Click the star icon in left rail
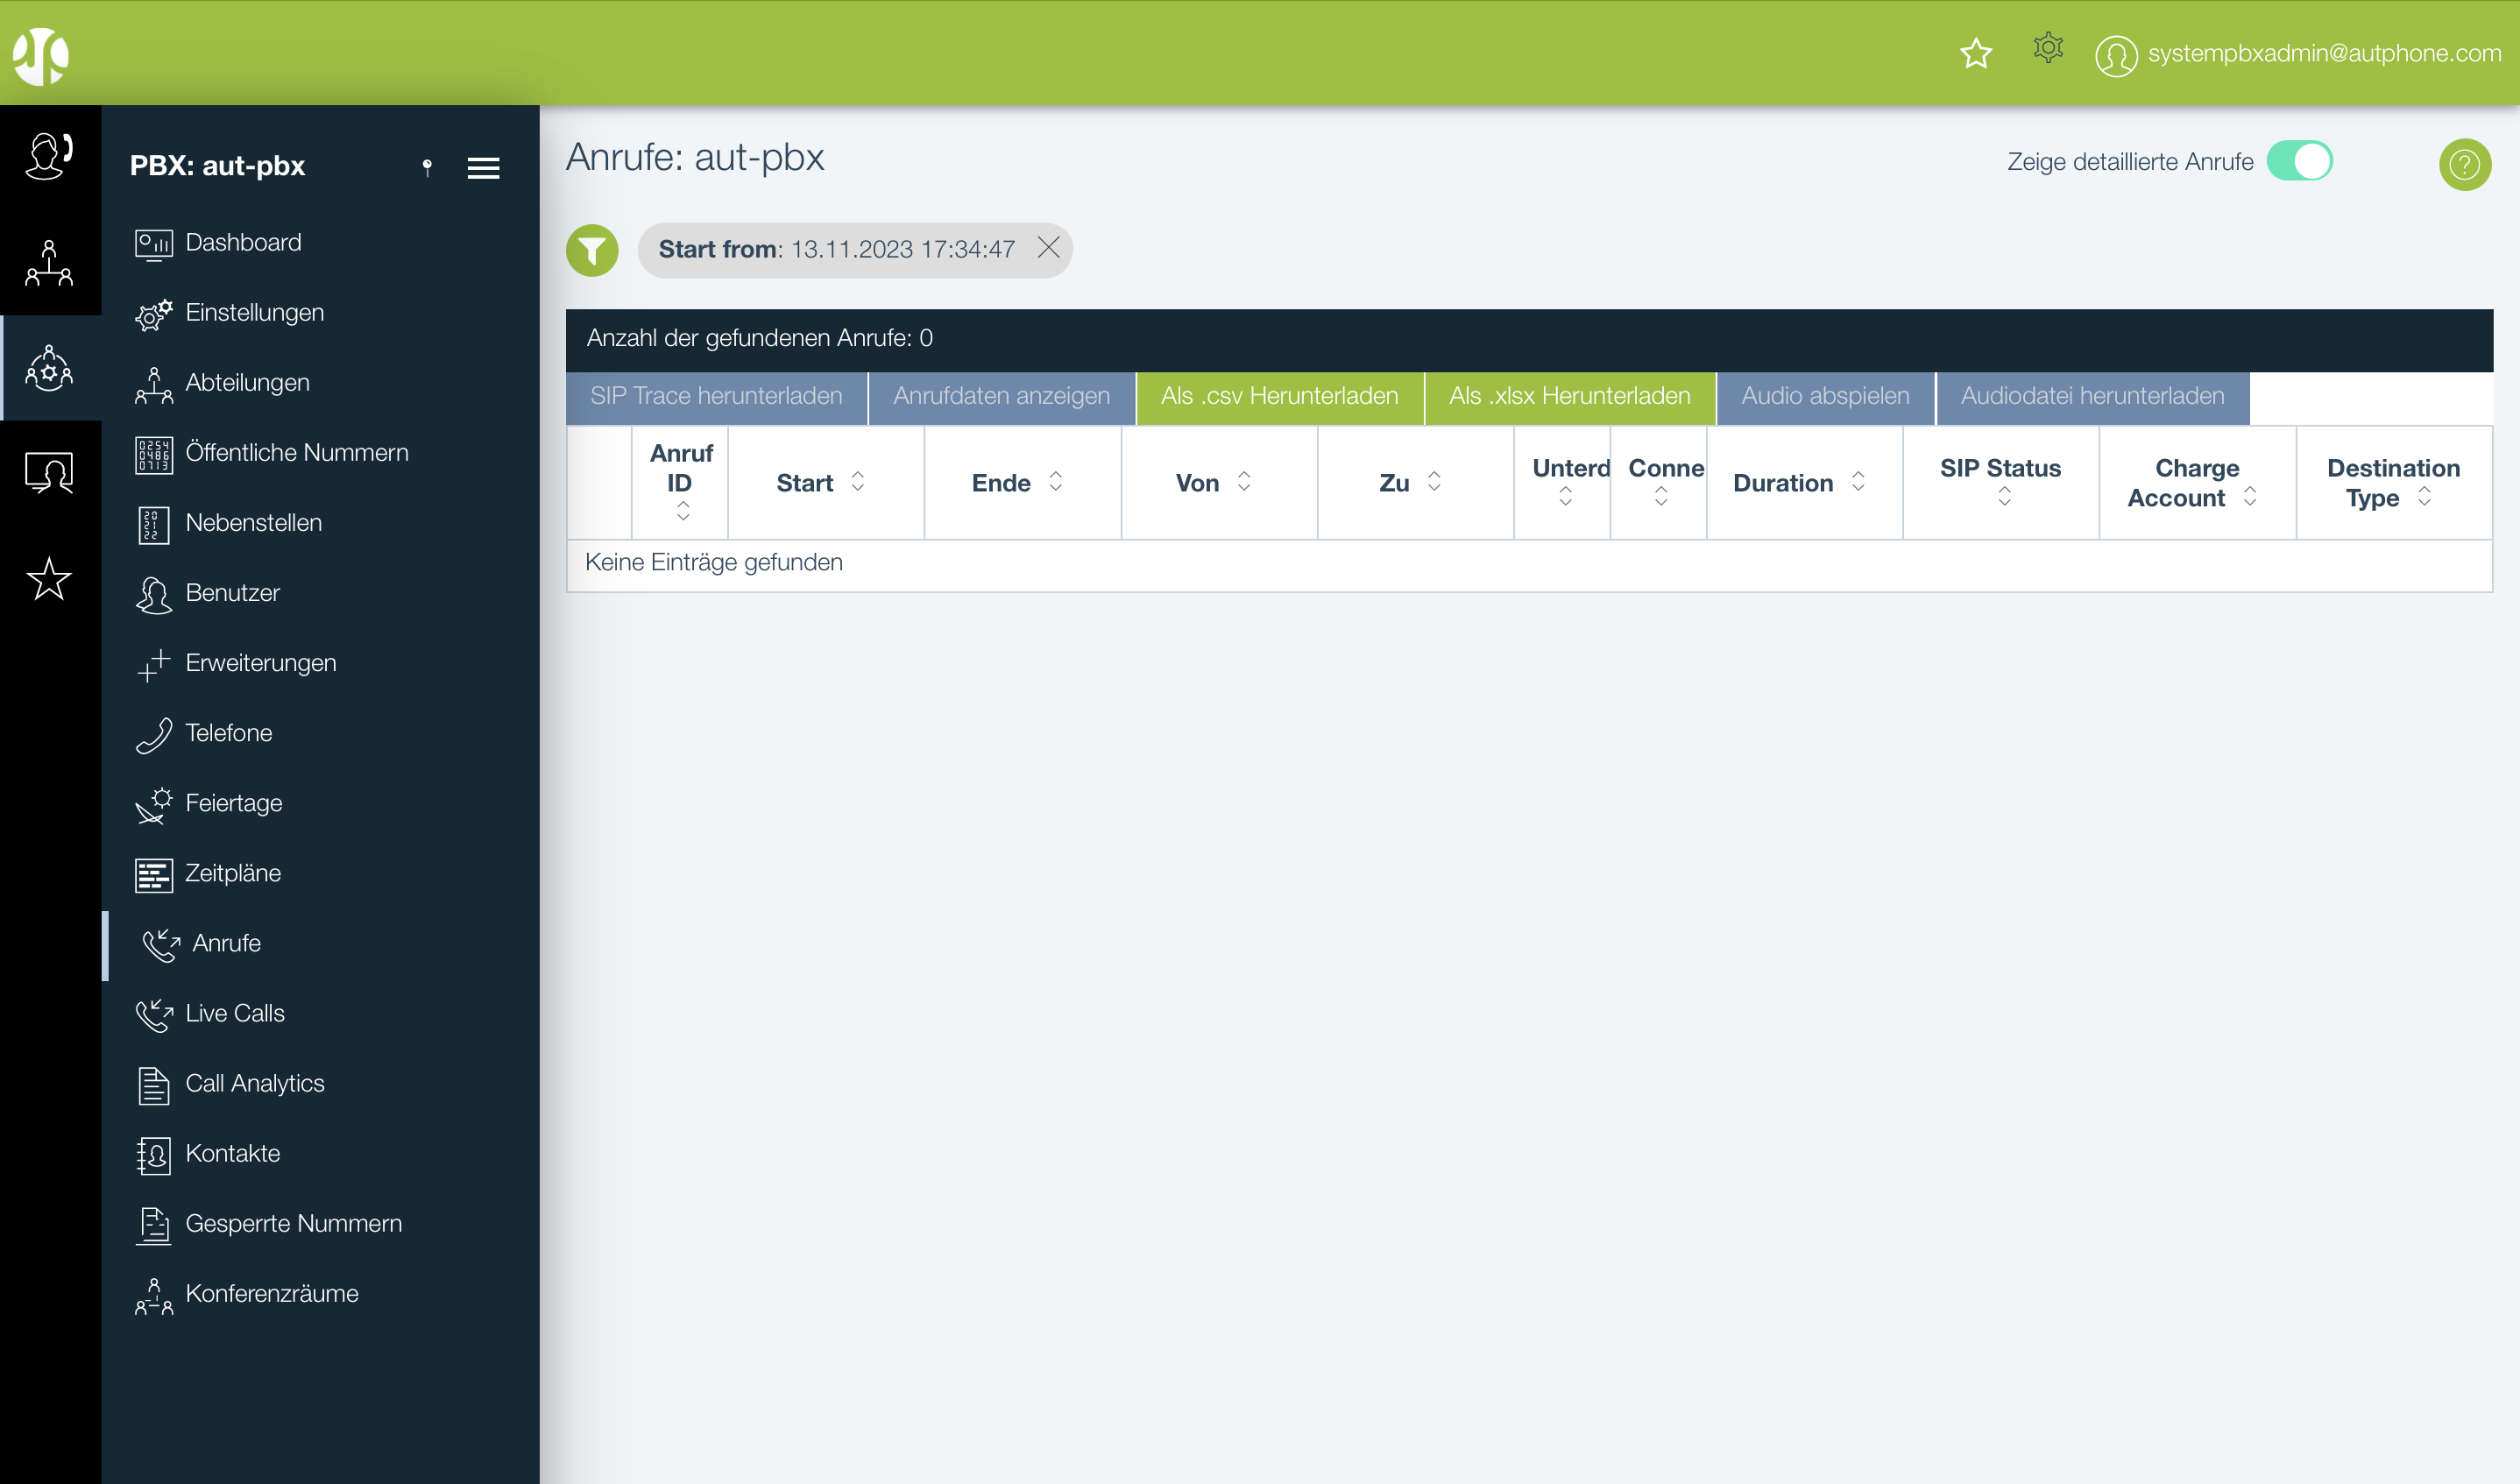2520x1484 pixels. pos(49,579)
